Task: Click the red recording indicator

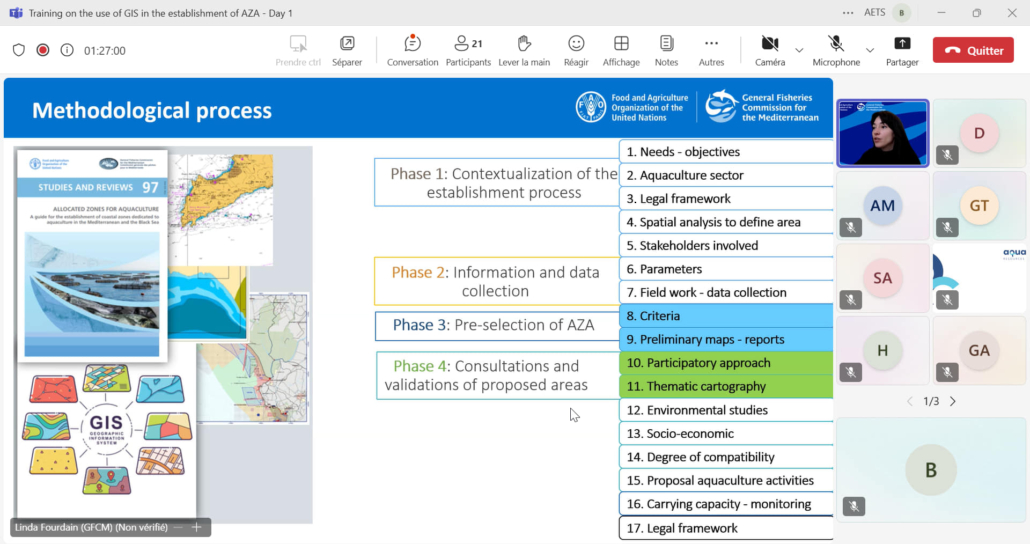Action: [43, 50]
